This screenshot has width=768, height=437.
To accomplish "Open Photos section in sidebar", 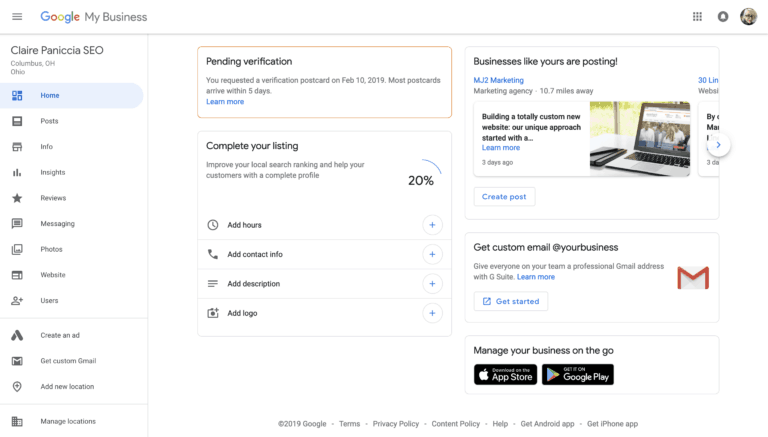I will [x=72, y=249].
